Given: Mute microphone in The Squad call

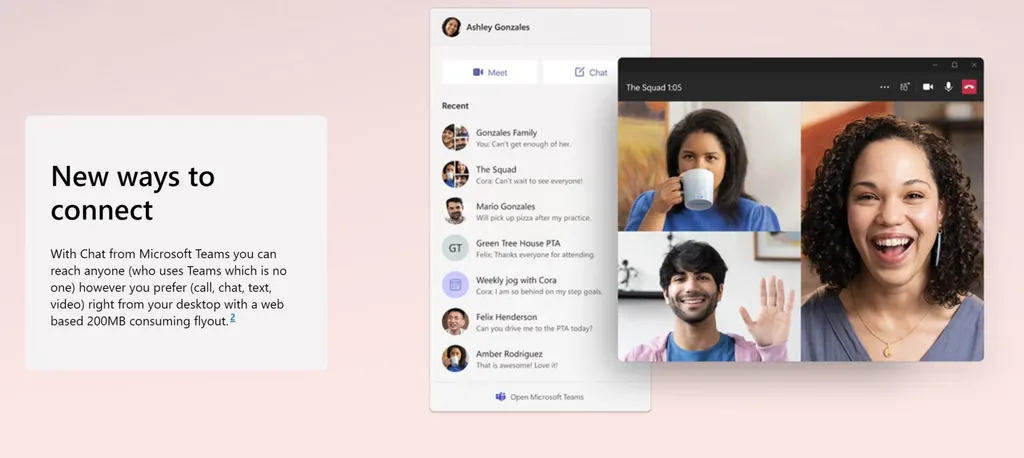Looking at the screenshot, I should 948,87.
